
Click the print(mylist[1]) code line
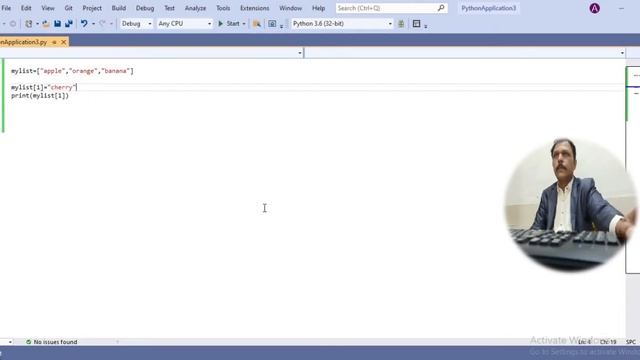[x=40, y=96]
